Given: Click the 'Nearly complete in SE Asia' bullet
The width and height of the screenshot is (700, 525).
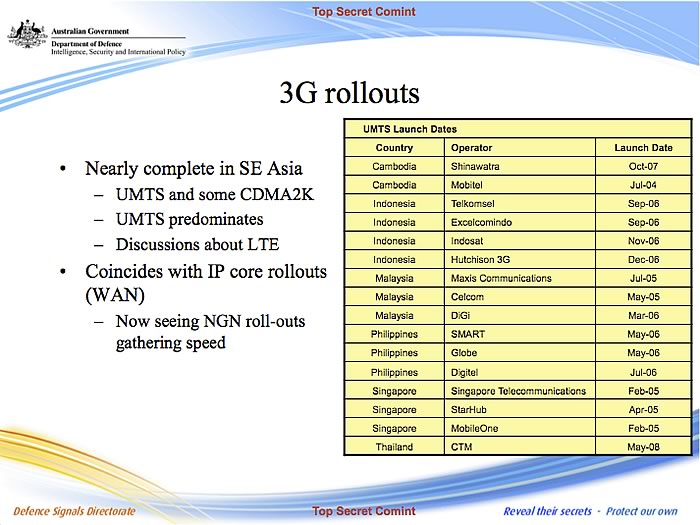Looking at the screenshot, I should 194,169.
